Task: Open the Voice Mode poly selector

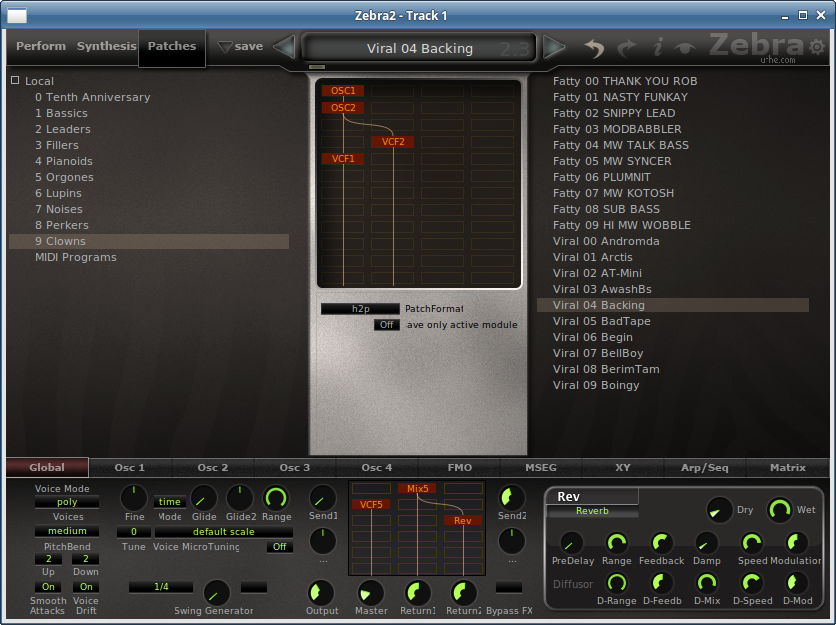Action: [67, 502]
